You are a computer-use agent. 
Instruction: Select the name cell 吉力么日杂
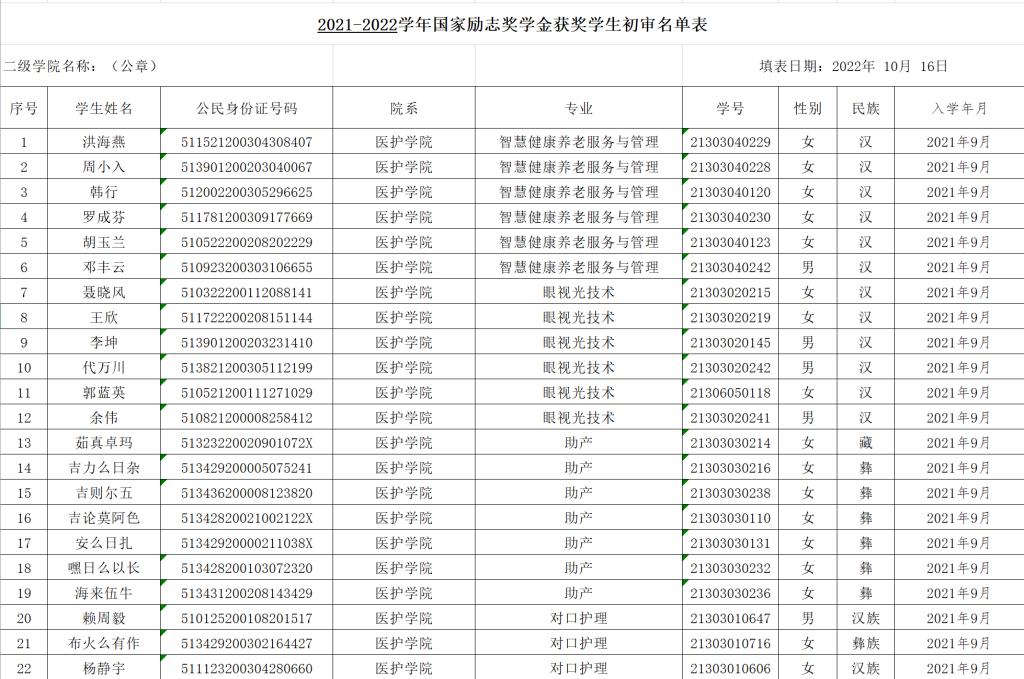(104, 467)
